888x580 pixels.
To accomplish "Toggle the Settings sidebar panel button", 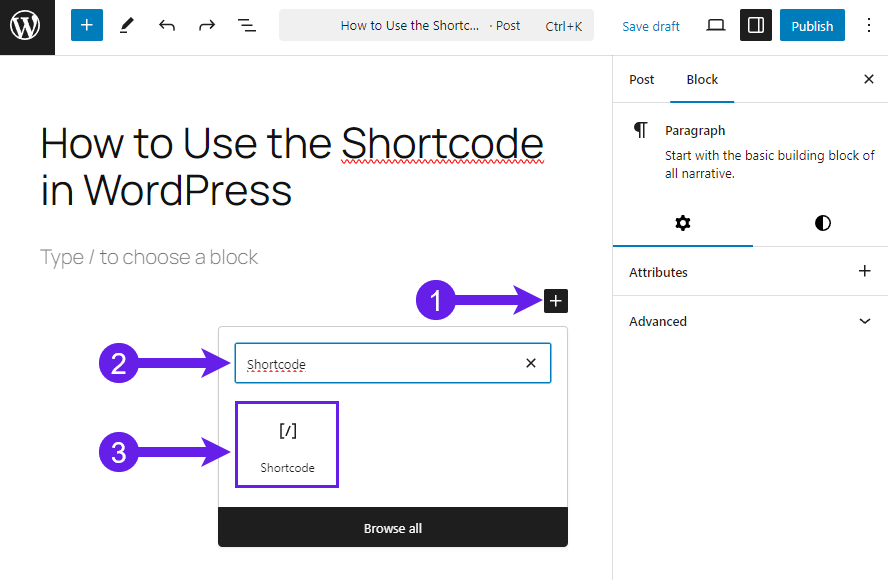I will pos(755,25).
